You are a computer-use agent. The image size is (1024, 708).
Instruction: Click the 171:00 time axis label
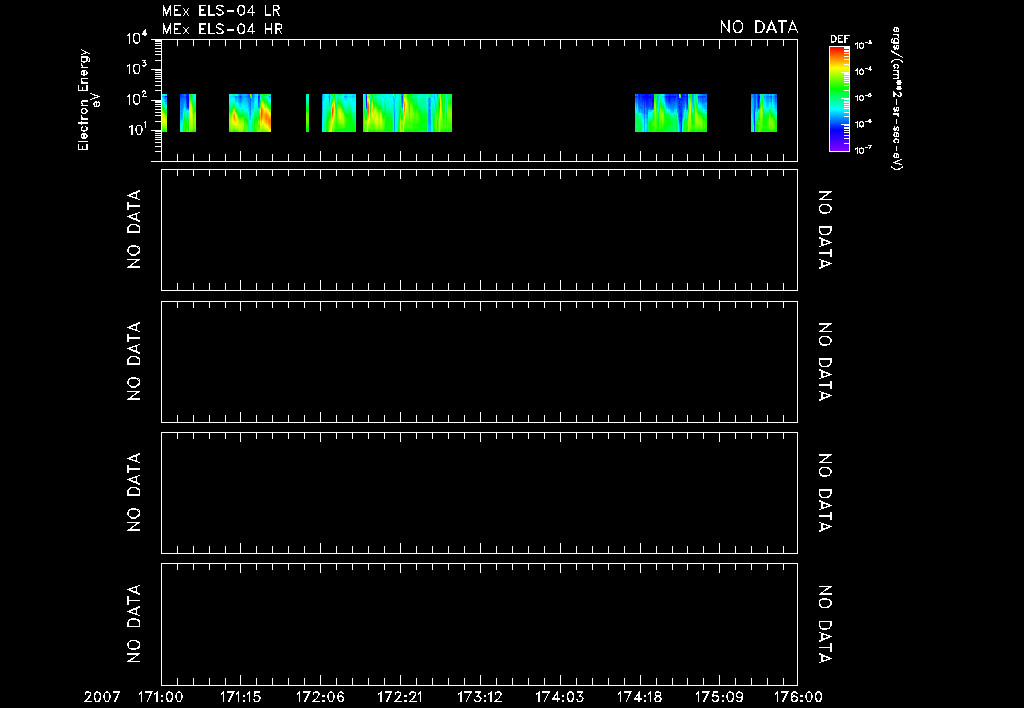(x=161, y=697)
